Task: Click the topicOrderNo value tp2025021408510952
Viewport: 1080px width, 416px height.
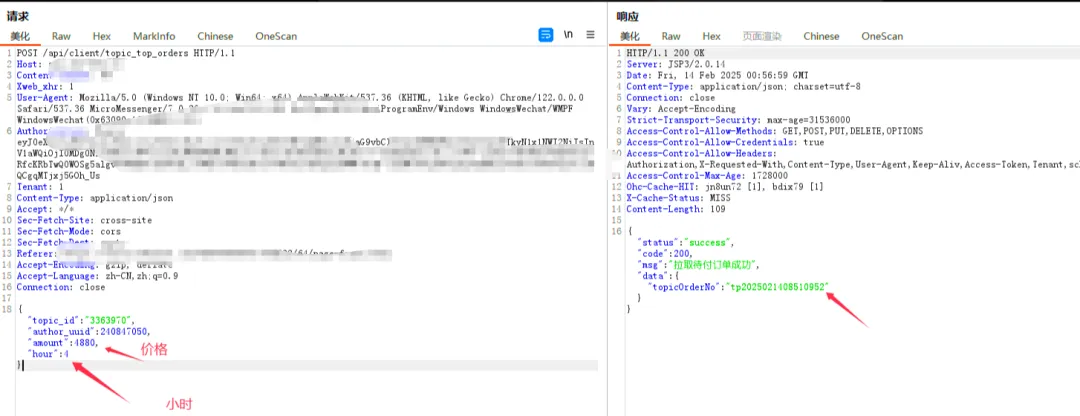Action: coord(776,287)
